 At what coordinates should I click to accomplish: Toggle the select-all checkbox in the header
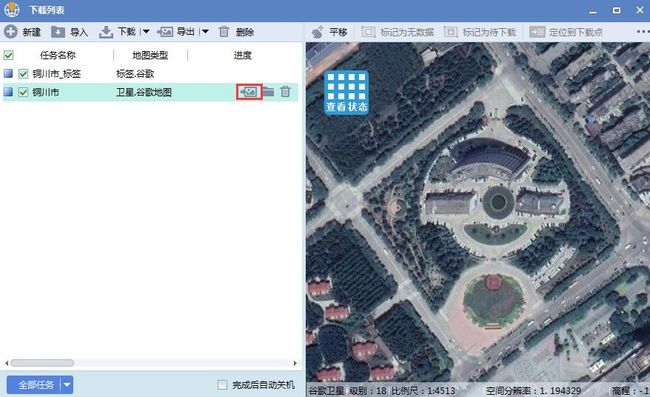(x=9, y=55)
